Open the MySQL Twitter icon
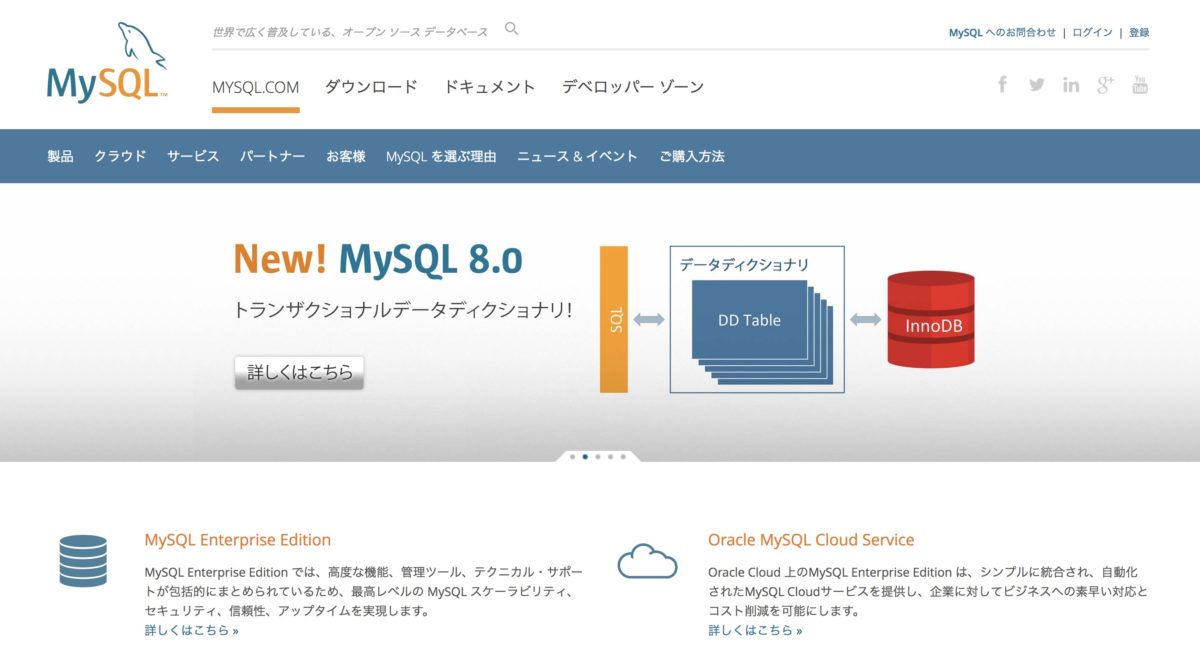Image resolution: width=1200 pixels, height=651 pixels. [x=1037, y=85]
